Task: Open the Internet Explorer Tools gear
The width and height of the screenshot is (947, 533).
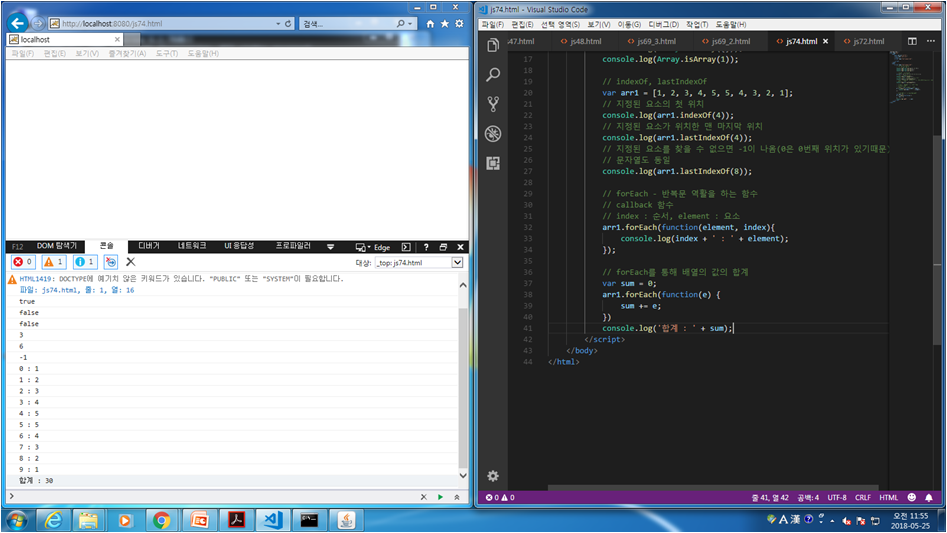Action: coord(459,24)
